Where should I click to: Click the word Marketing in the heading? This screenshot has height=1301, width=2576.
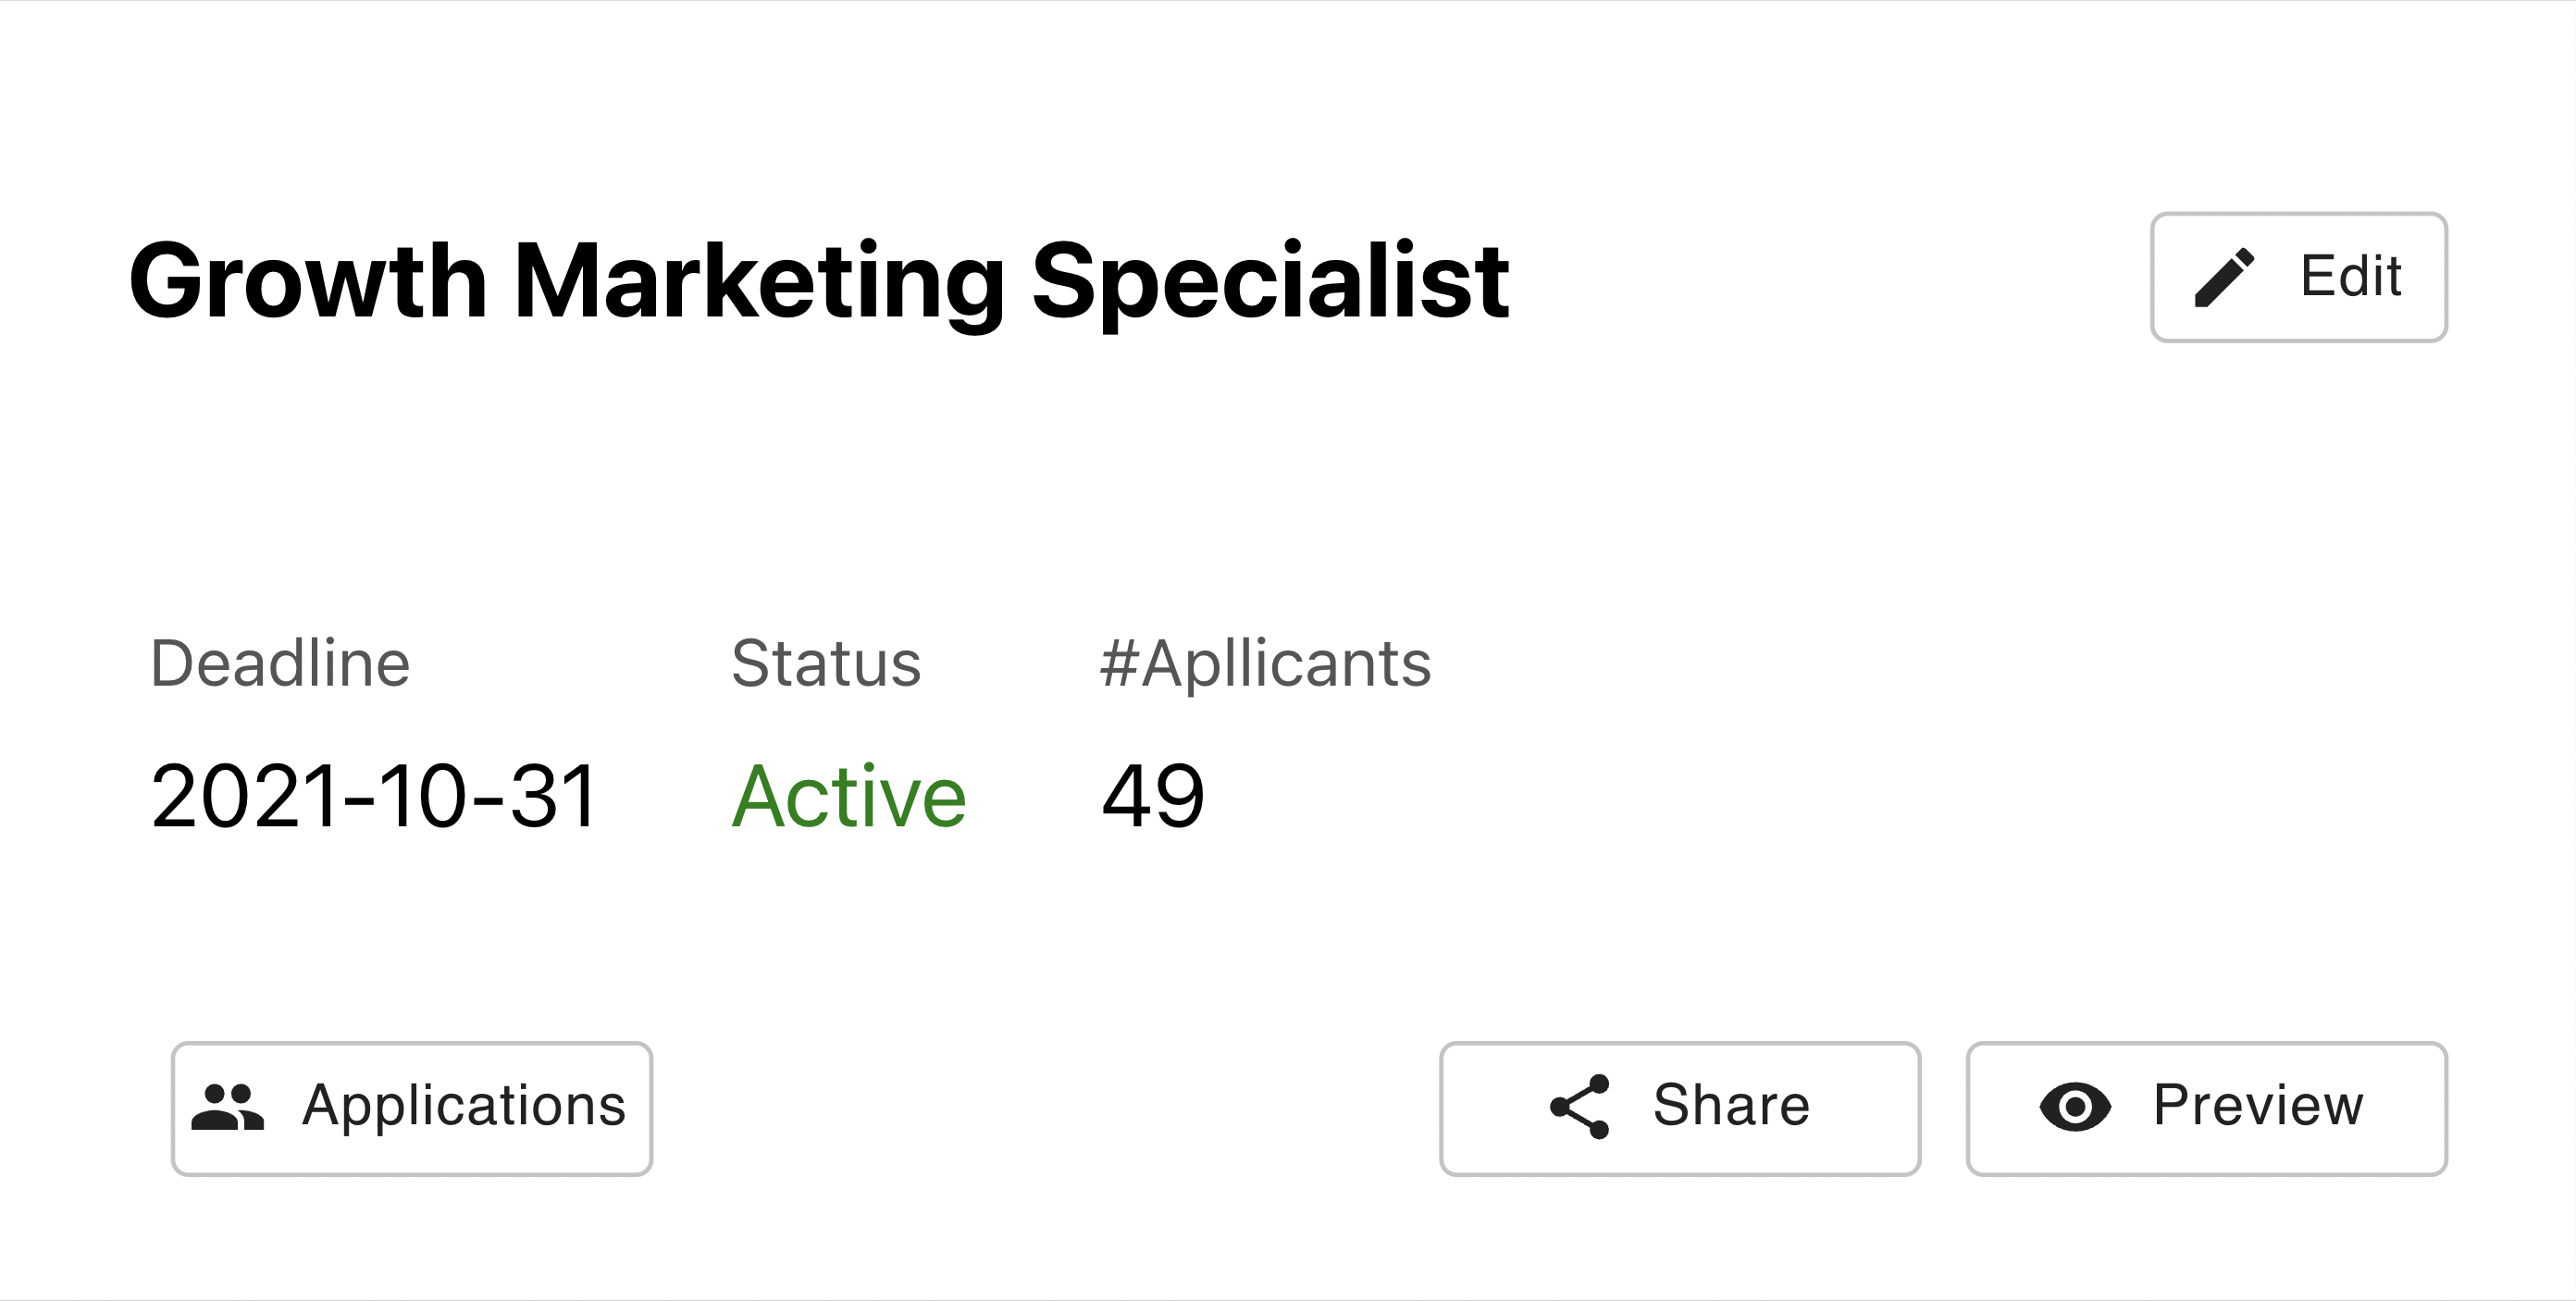point(759,282)
